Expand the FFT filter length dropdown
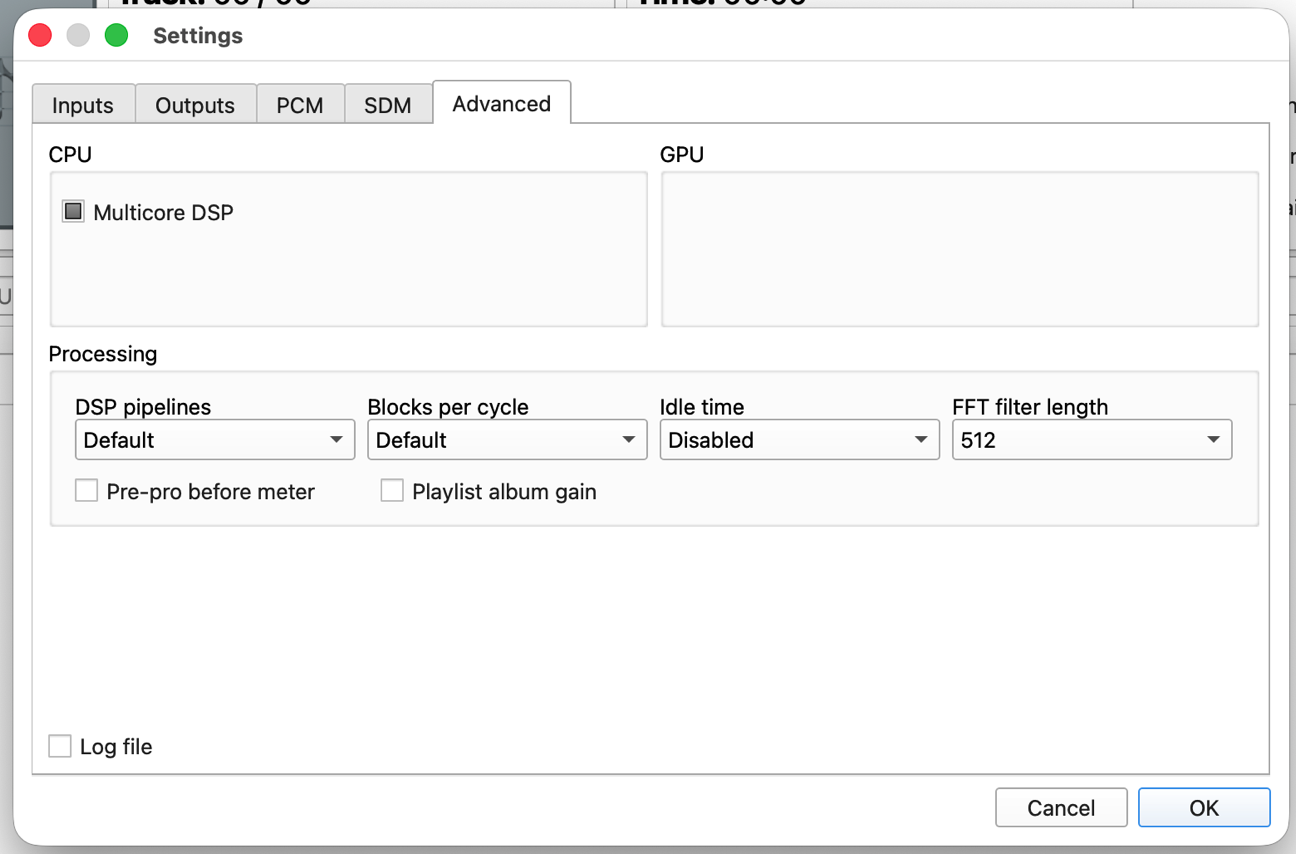This screenshot has height=854, width=1296. [1091, 440]
